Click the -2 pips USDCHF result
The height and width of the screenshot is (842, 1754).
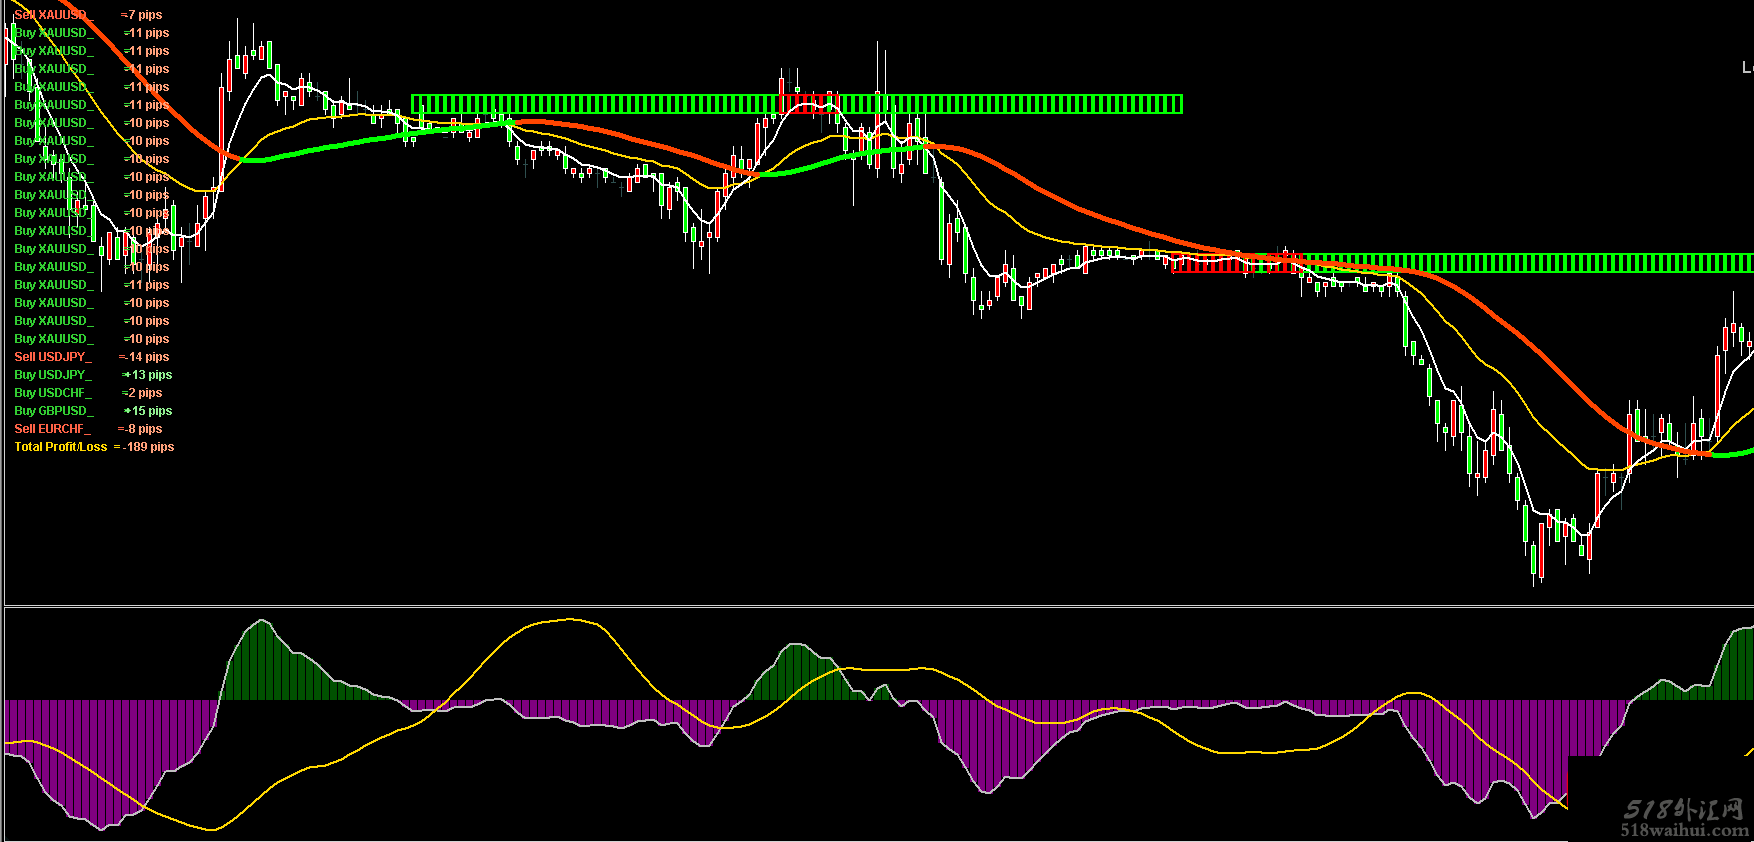click(x=145, y=393)
